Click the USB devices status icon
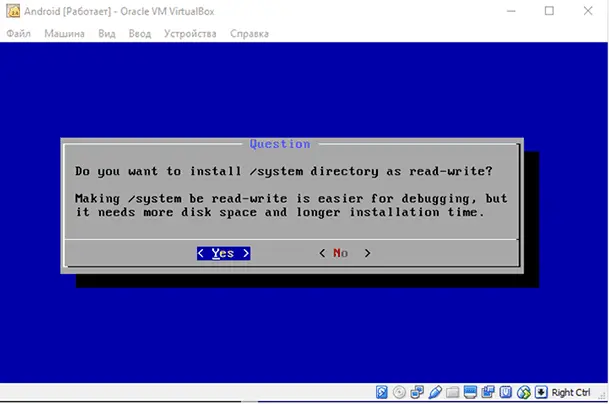Image resolution: width=610 pixels, height=404 pixels. 435,392
